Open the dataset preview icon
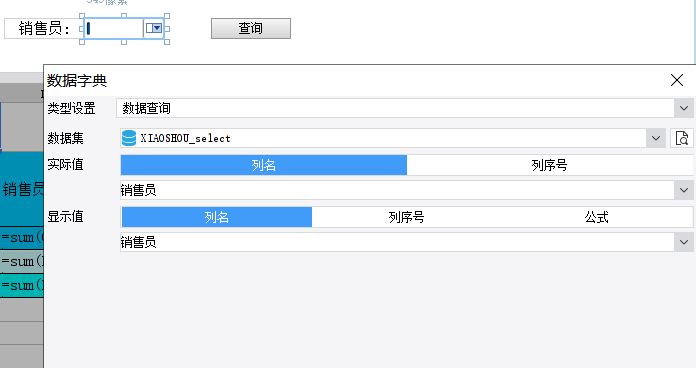This screenshot has height=368, width=696. [681, 138]
